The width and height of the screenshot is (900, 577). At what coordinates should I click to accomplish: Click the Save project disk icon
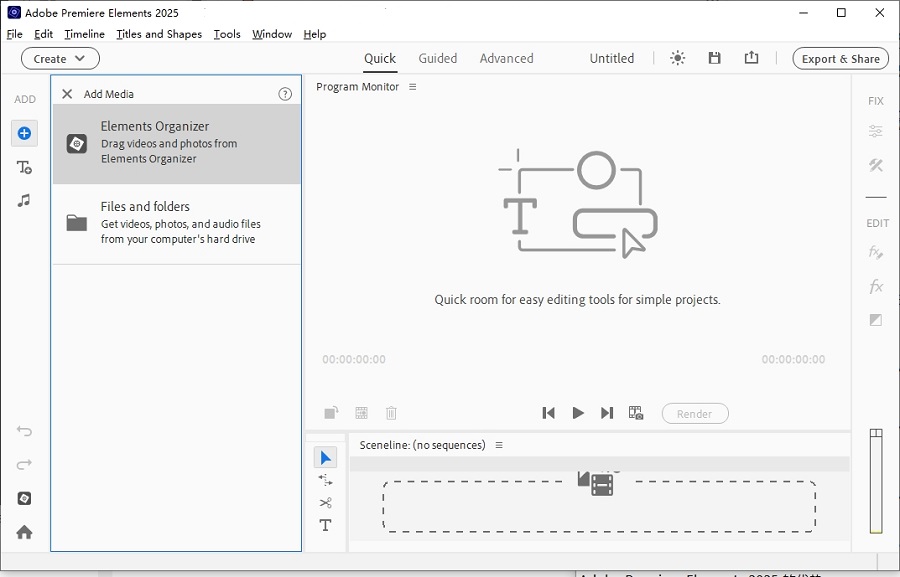coord(714,58)
